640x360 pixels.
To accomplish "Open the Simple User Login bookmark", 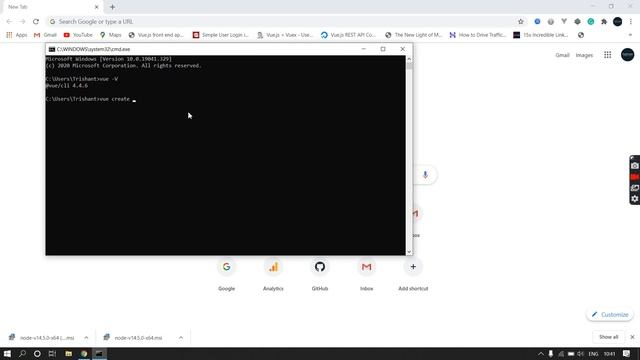I will pyautogui.click(x=220, y=35).
